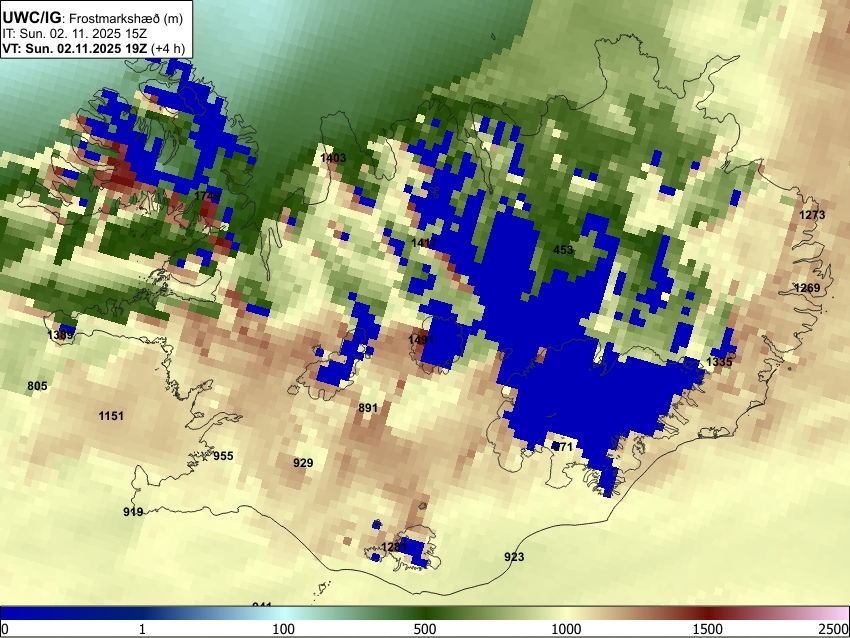Image resolution: width=850 pixels, height=638 pixels.
Task: Click the 453 value on the map
Action: coord(563,249)
